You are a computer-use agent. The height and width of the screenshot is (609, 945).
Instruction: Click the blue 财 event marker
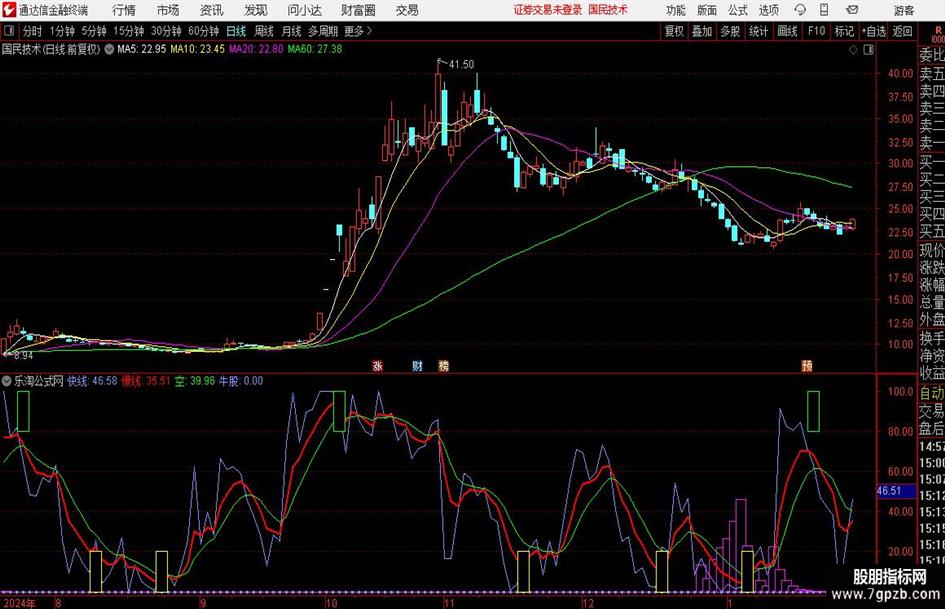coord(417,365)
